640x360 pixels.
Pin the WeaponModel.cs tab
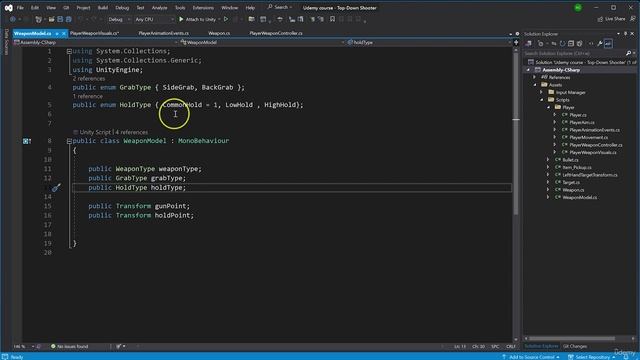(57, 33)
